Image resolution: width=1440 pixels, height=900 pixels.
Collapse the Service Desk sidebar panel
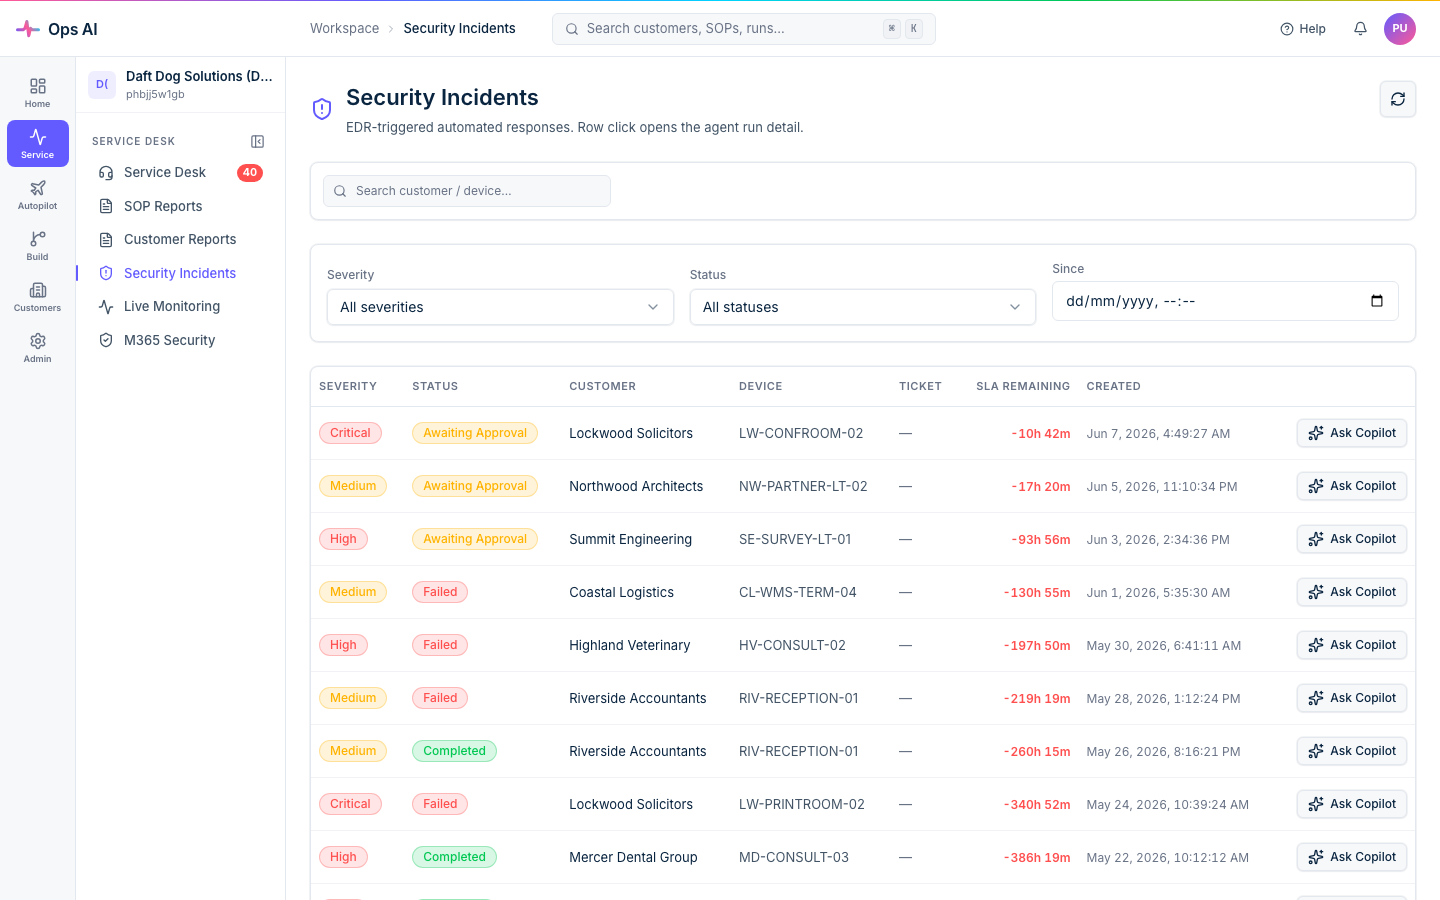click(x=257, y=141)
